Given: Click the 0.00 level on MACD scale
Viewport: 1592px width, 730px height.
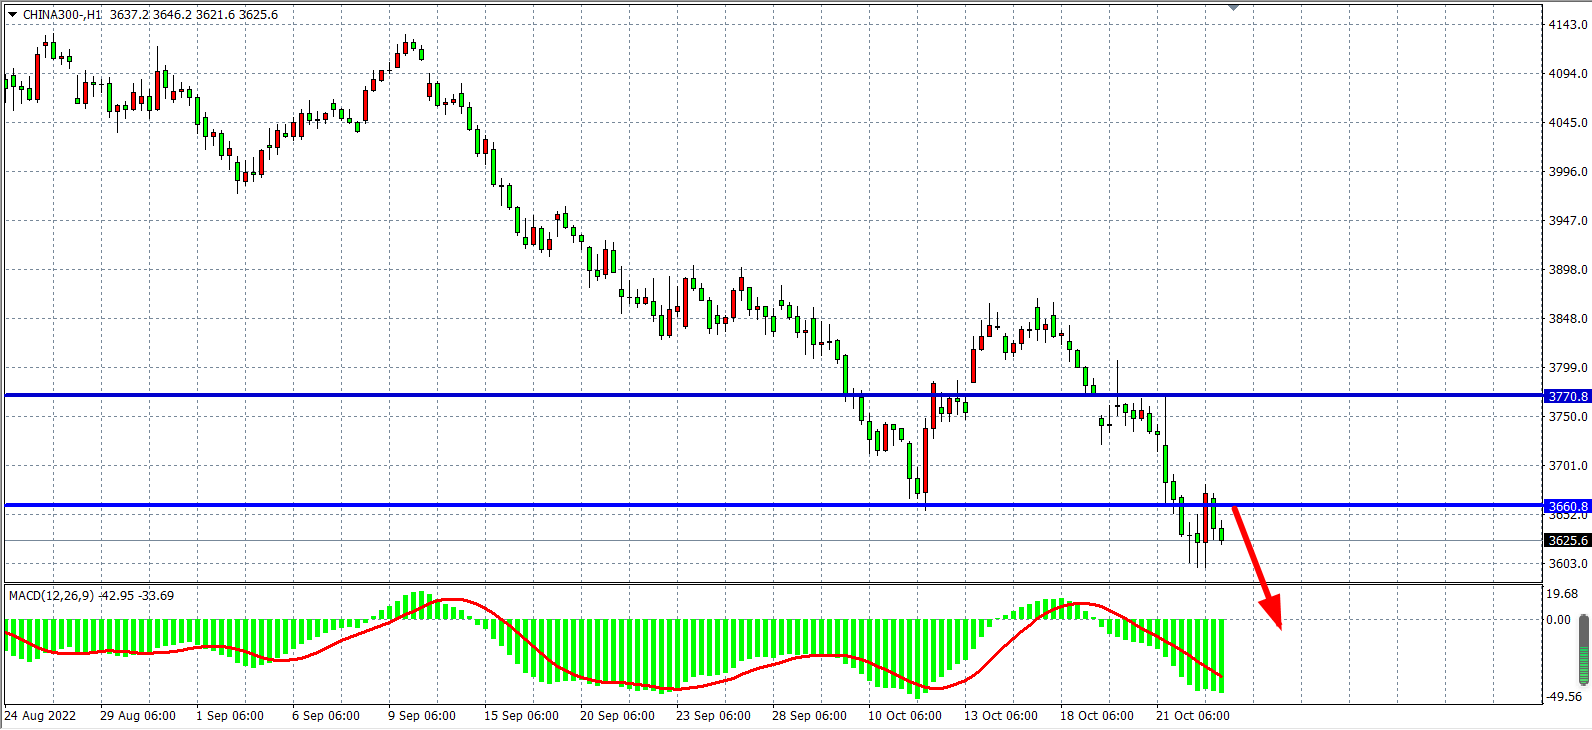Looking at the screenshot, I should tap(1558, 620).
